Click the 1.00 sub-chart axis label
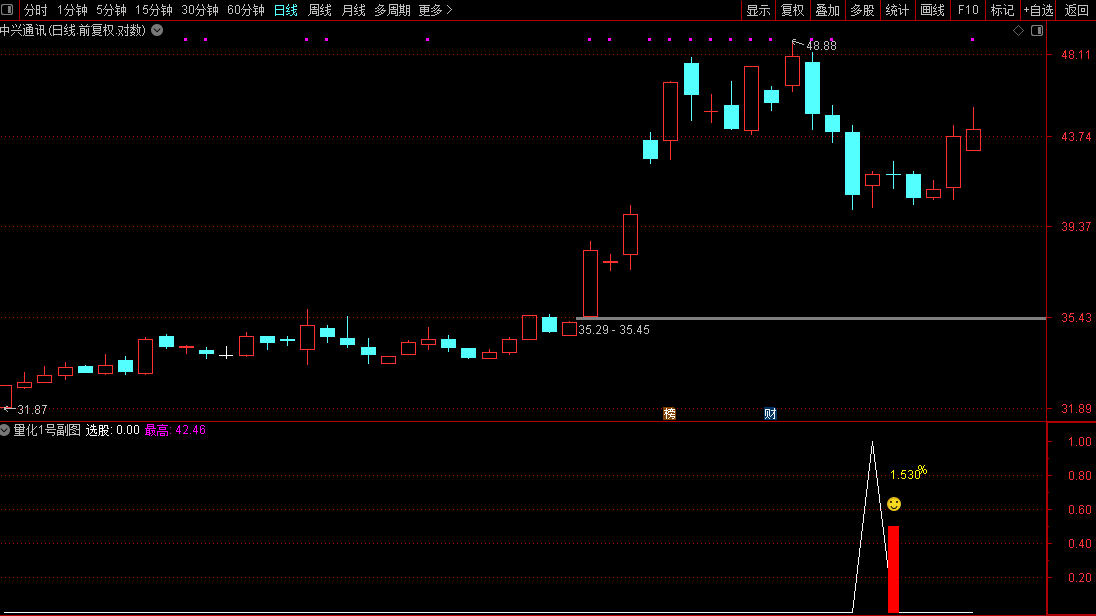Screen dimensions: 1096x616 pyautogui.click(x=1080, y=441)
